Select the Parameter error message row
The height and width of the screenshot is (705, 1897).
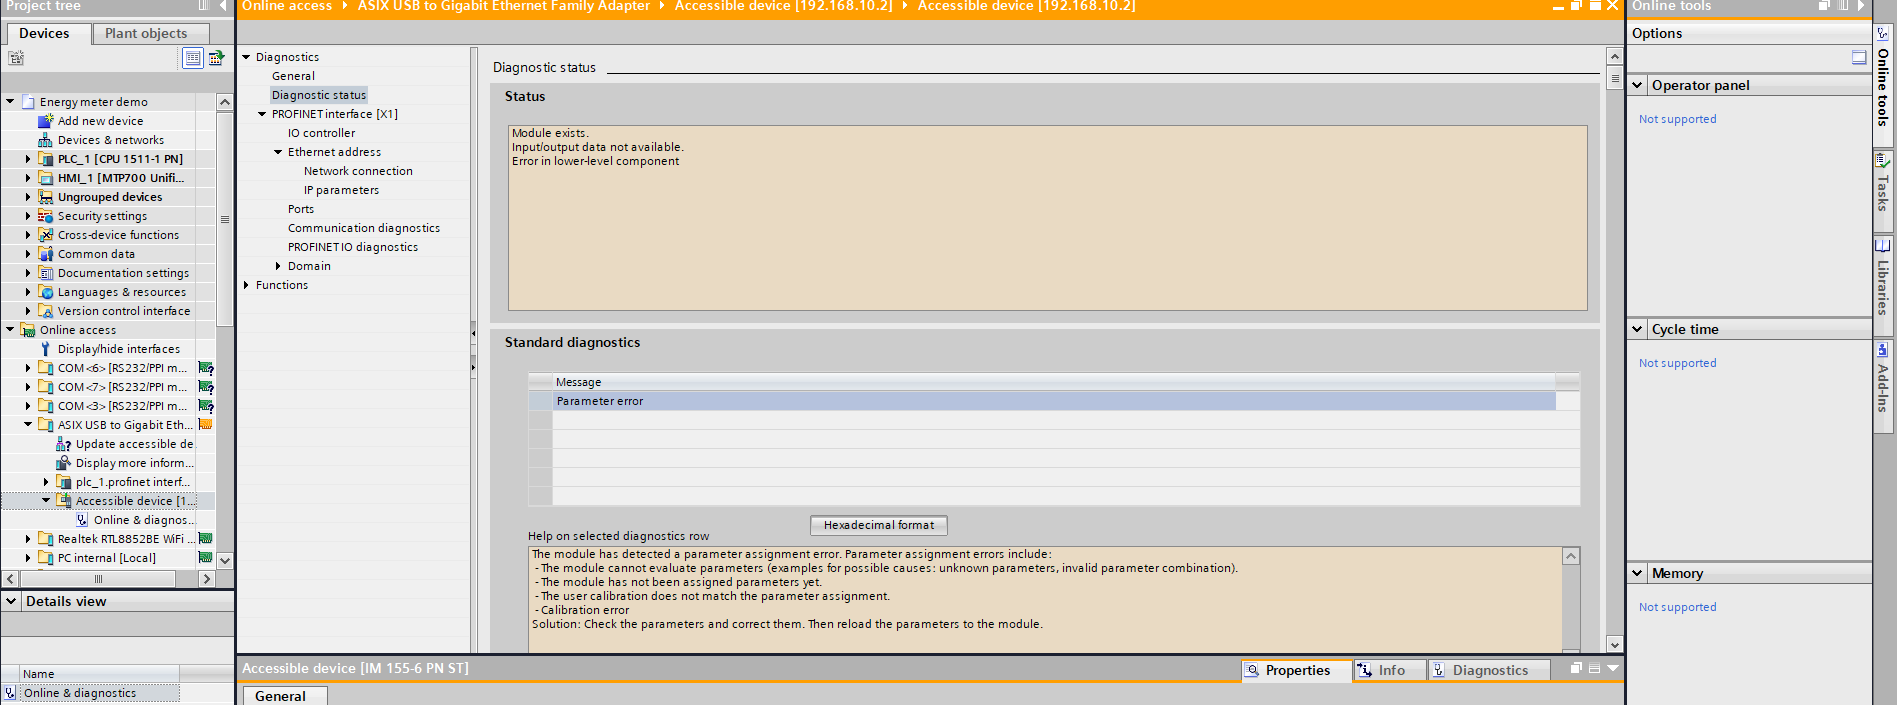click(1054, 401)
